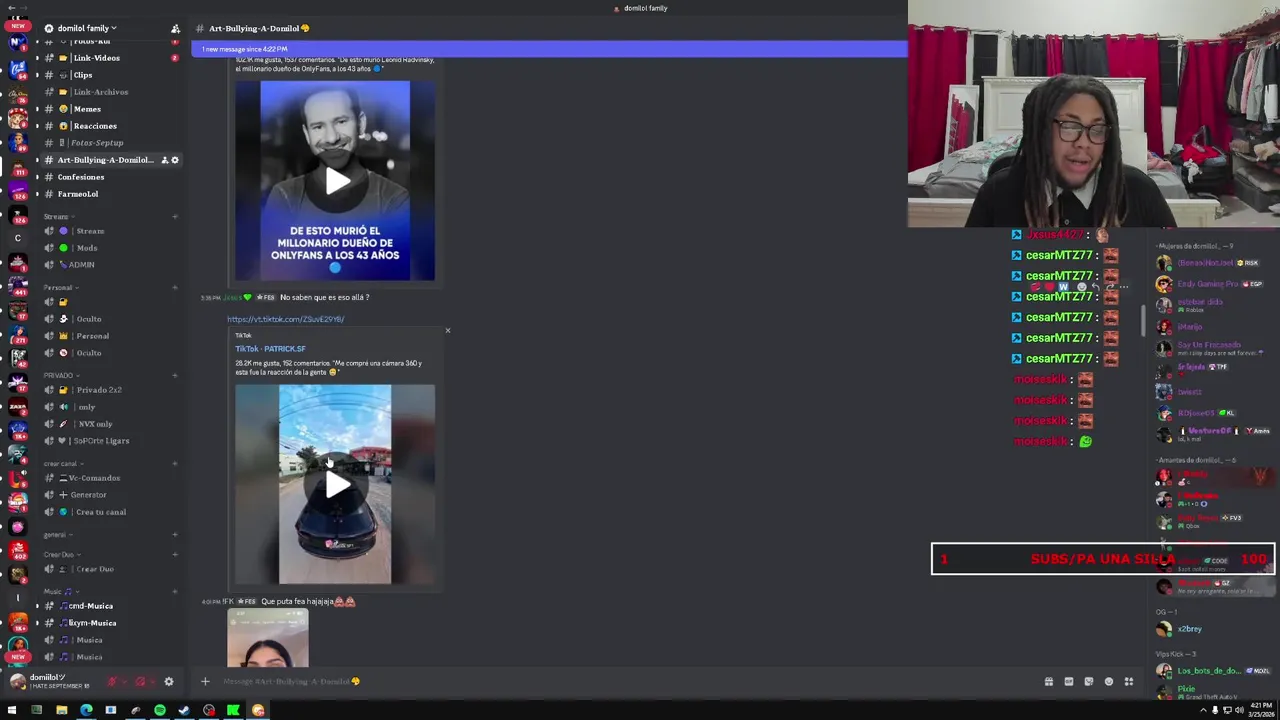Open the TikTok · PATRICK.SF embed title

[270, 349]
